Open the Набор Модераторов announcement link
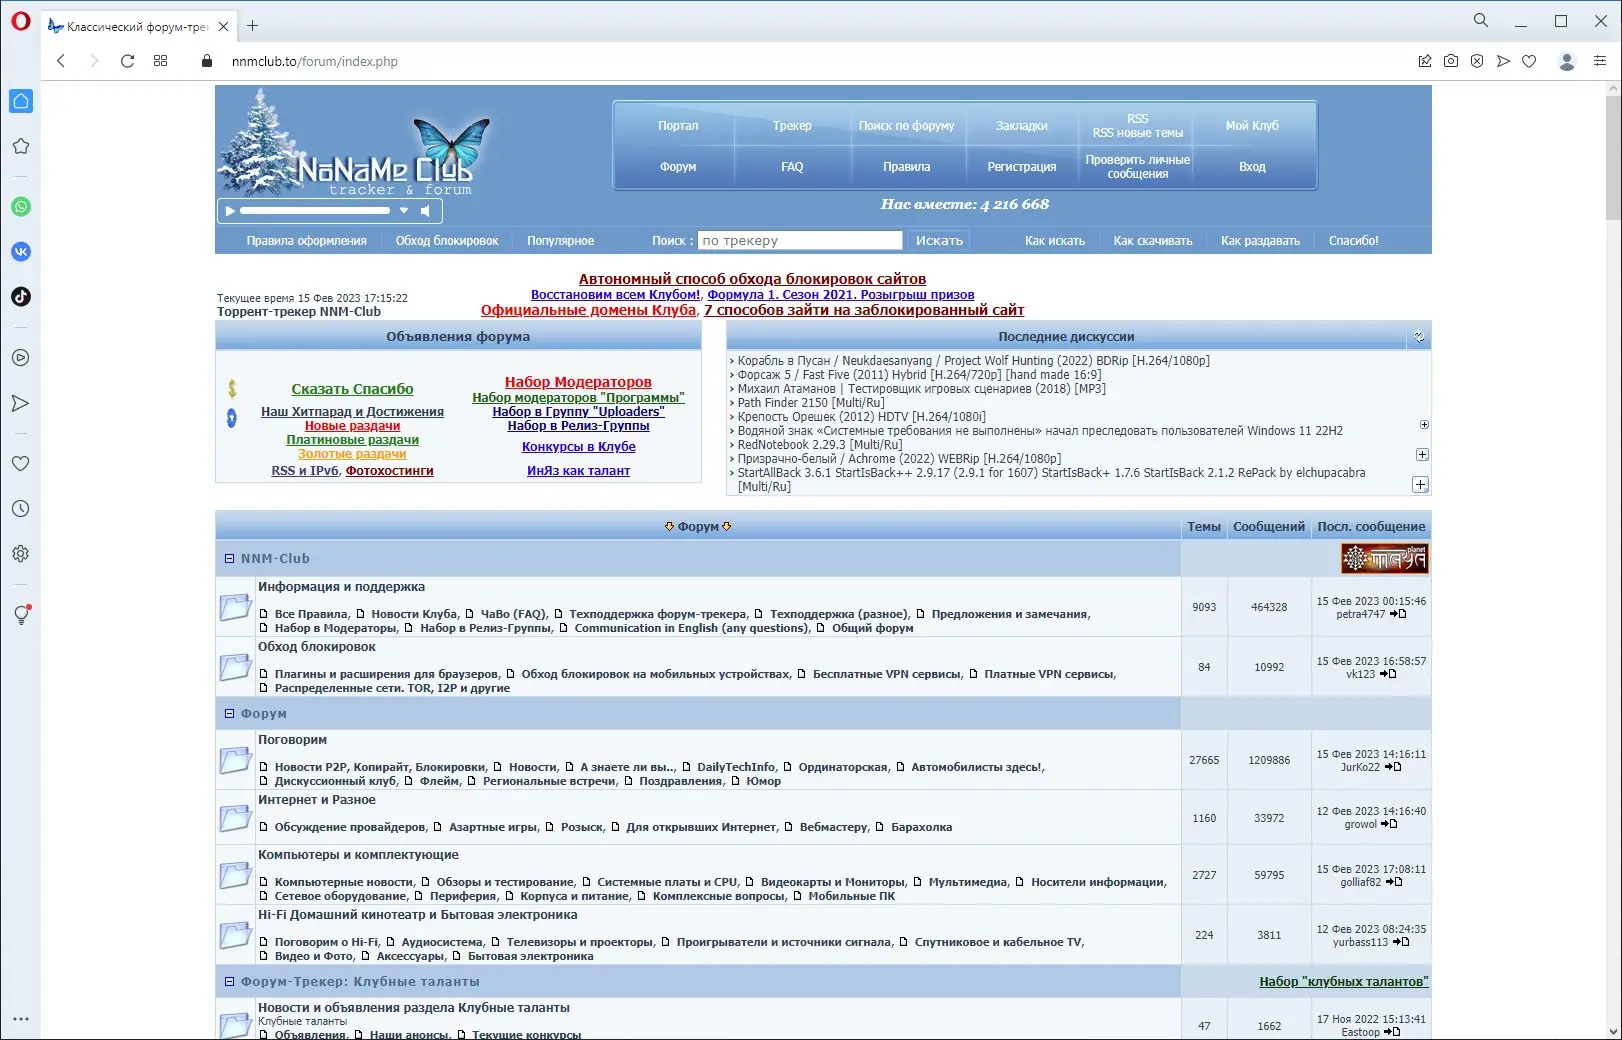The width and height of the screenshot is (1622, 1040). point(578,382)
